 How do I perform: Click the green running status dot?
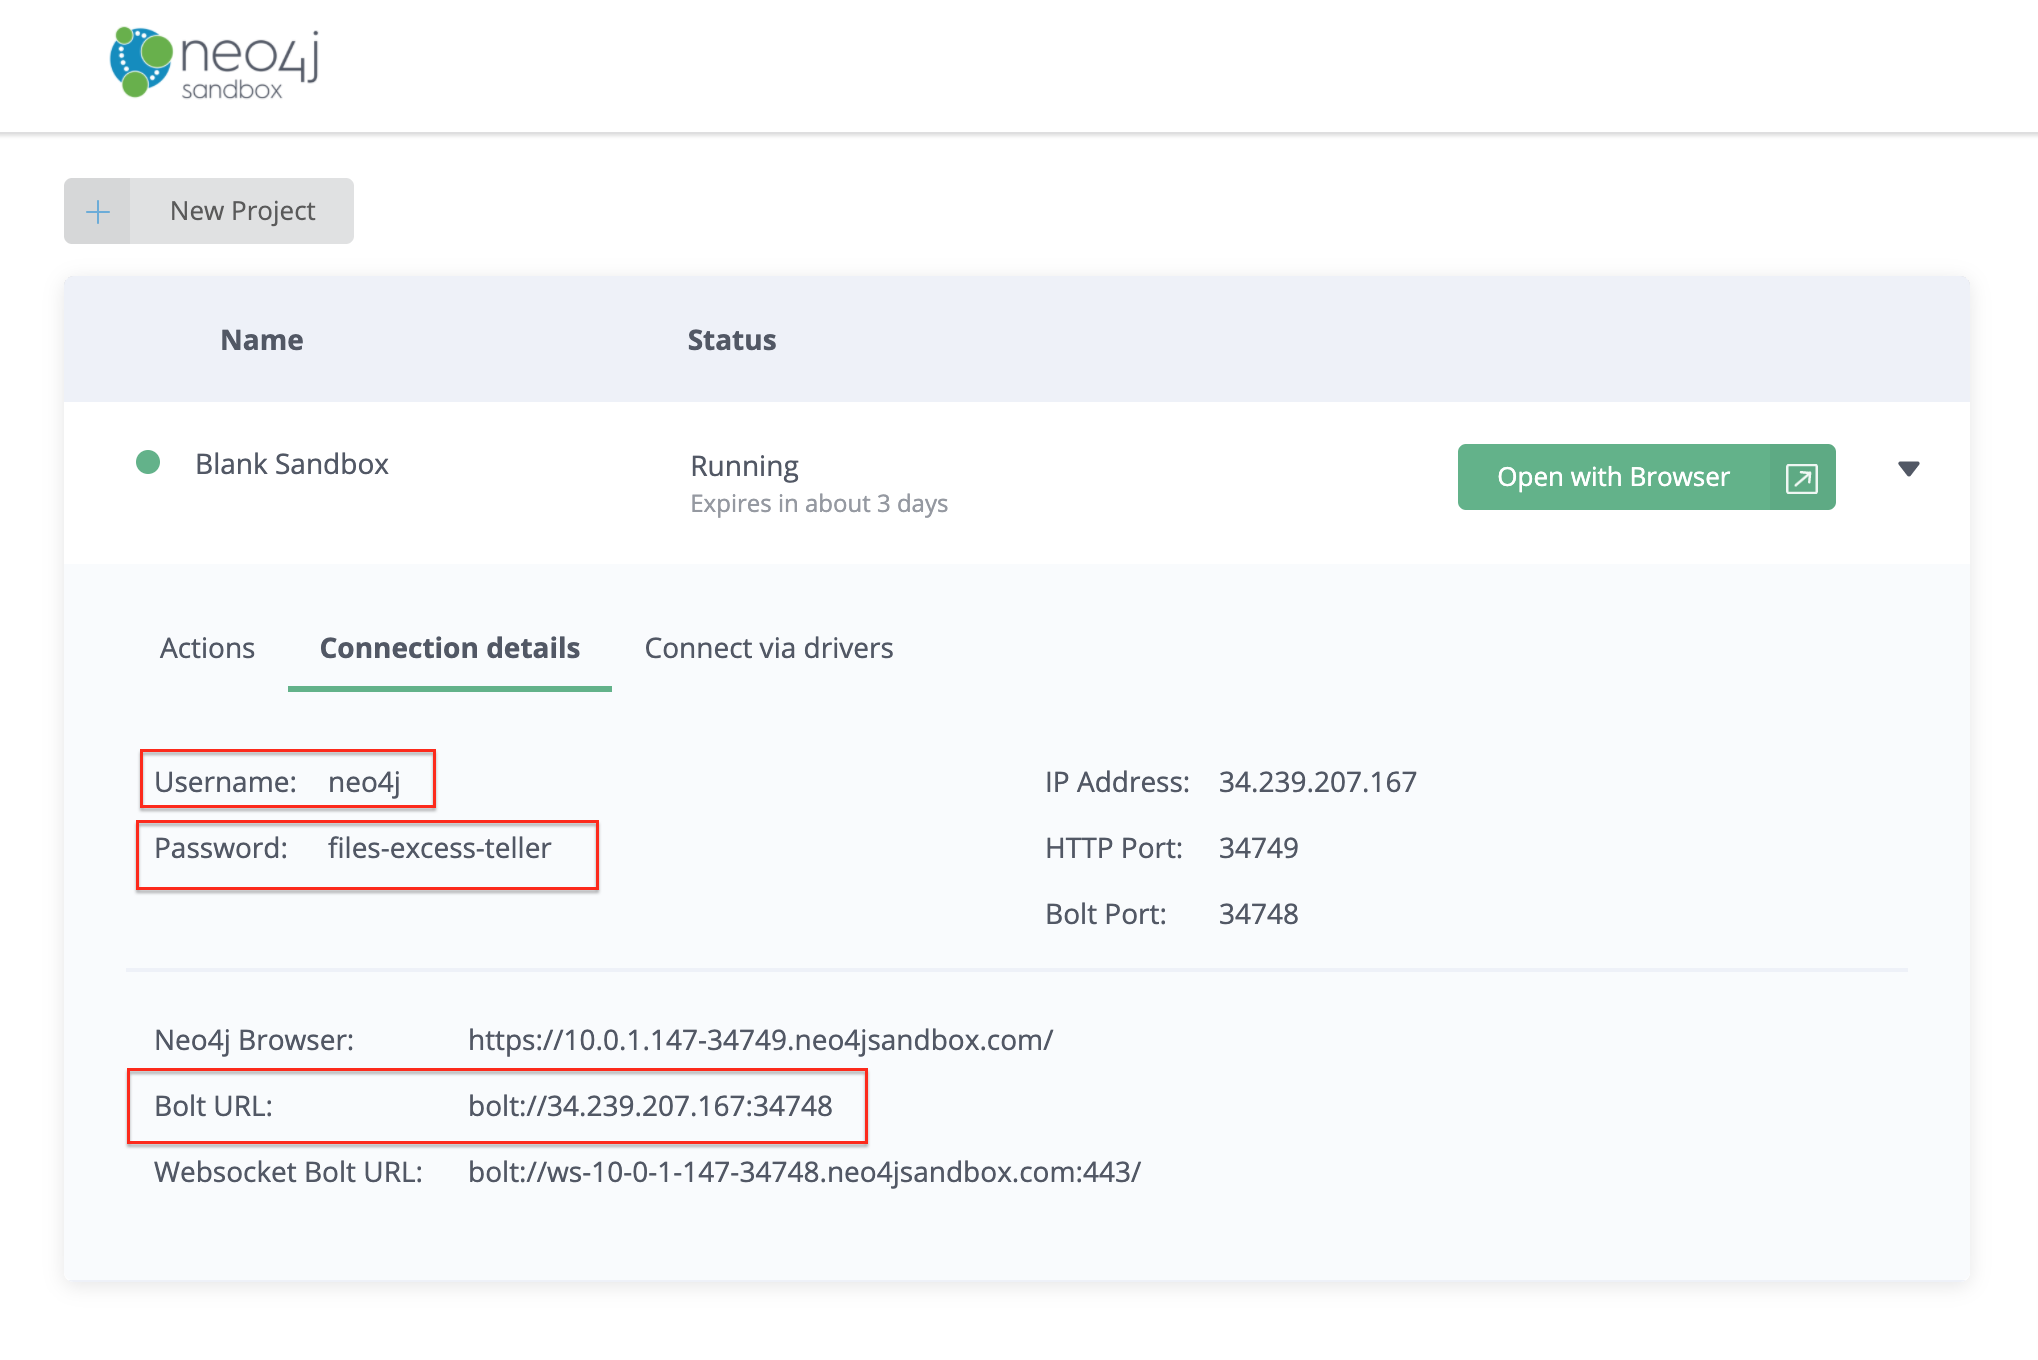[148, 463]
